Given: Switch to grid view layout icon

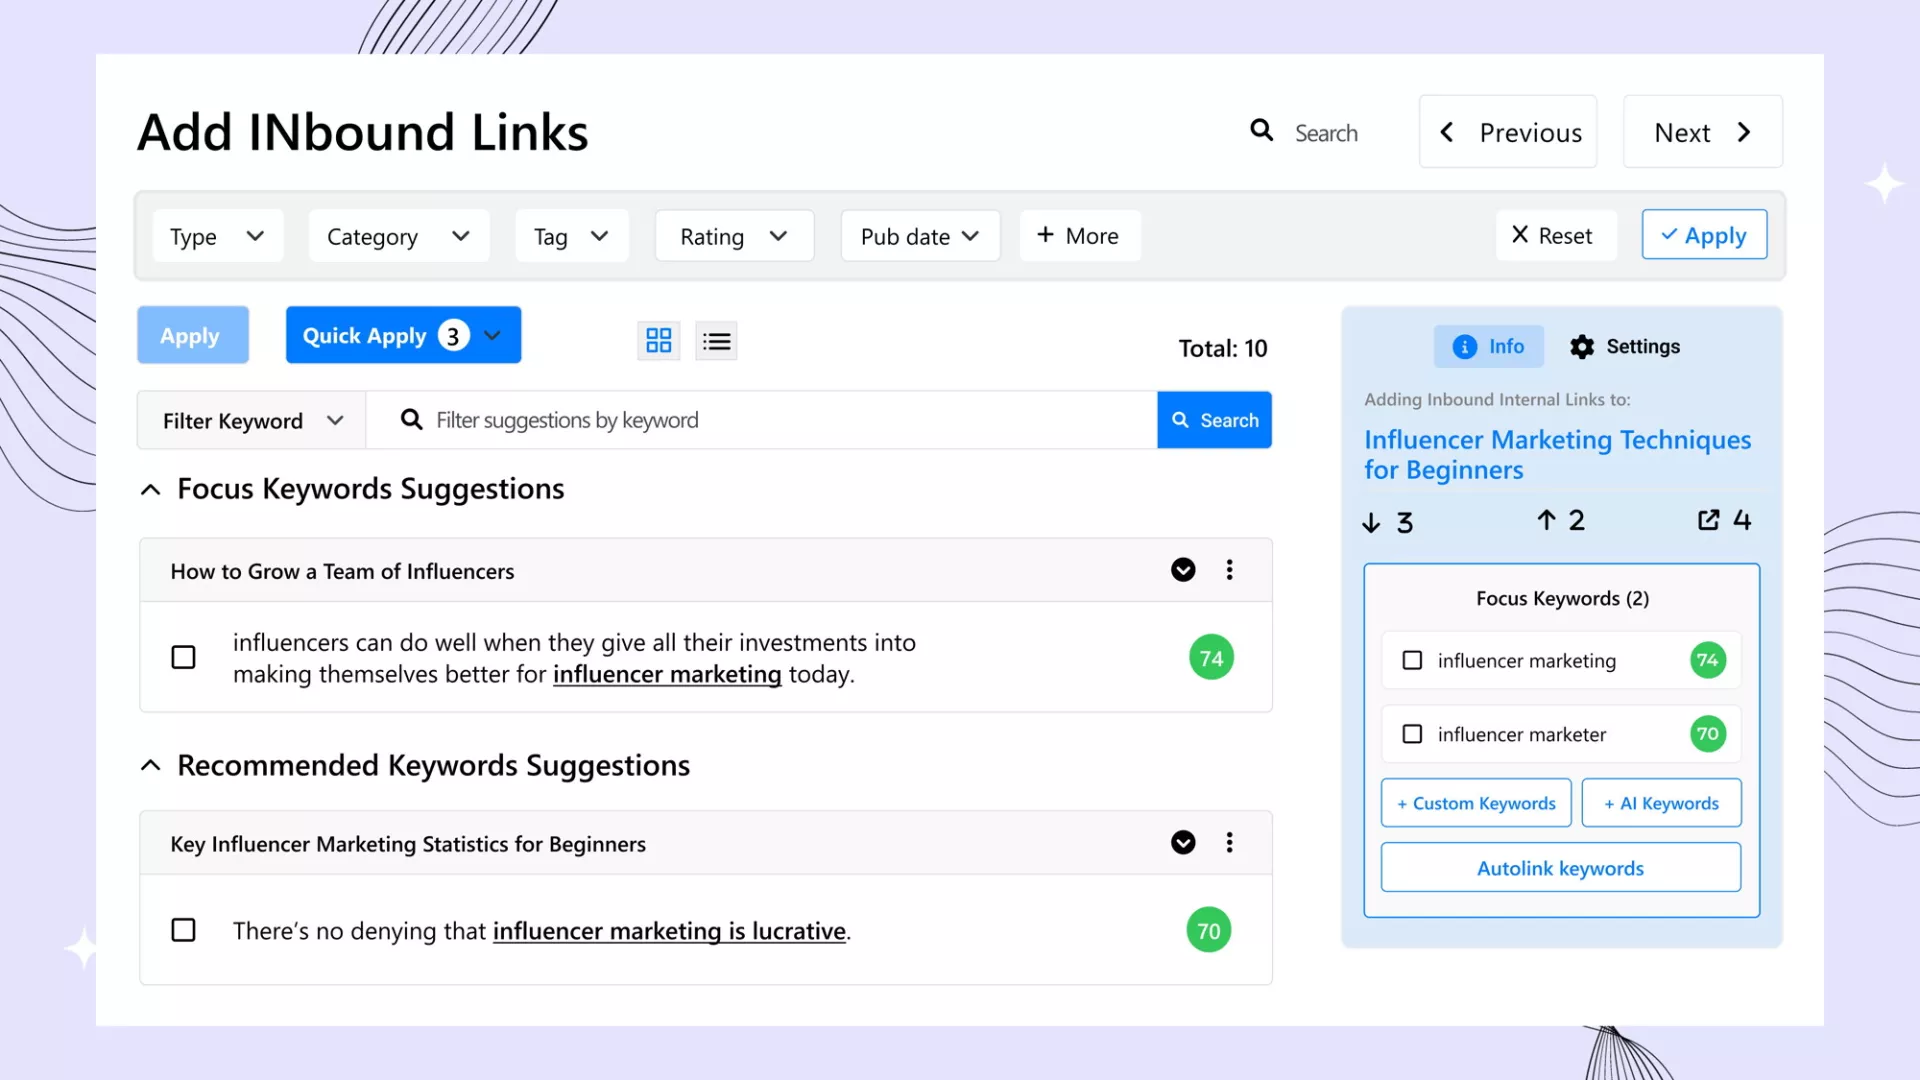Looking at the screenshot, I should point(658,341).
